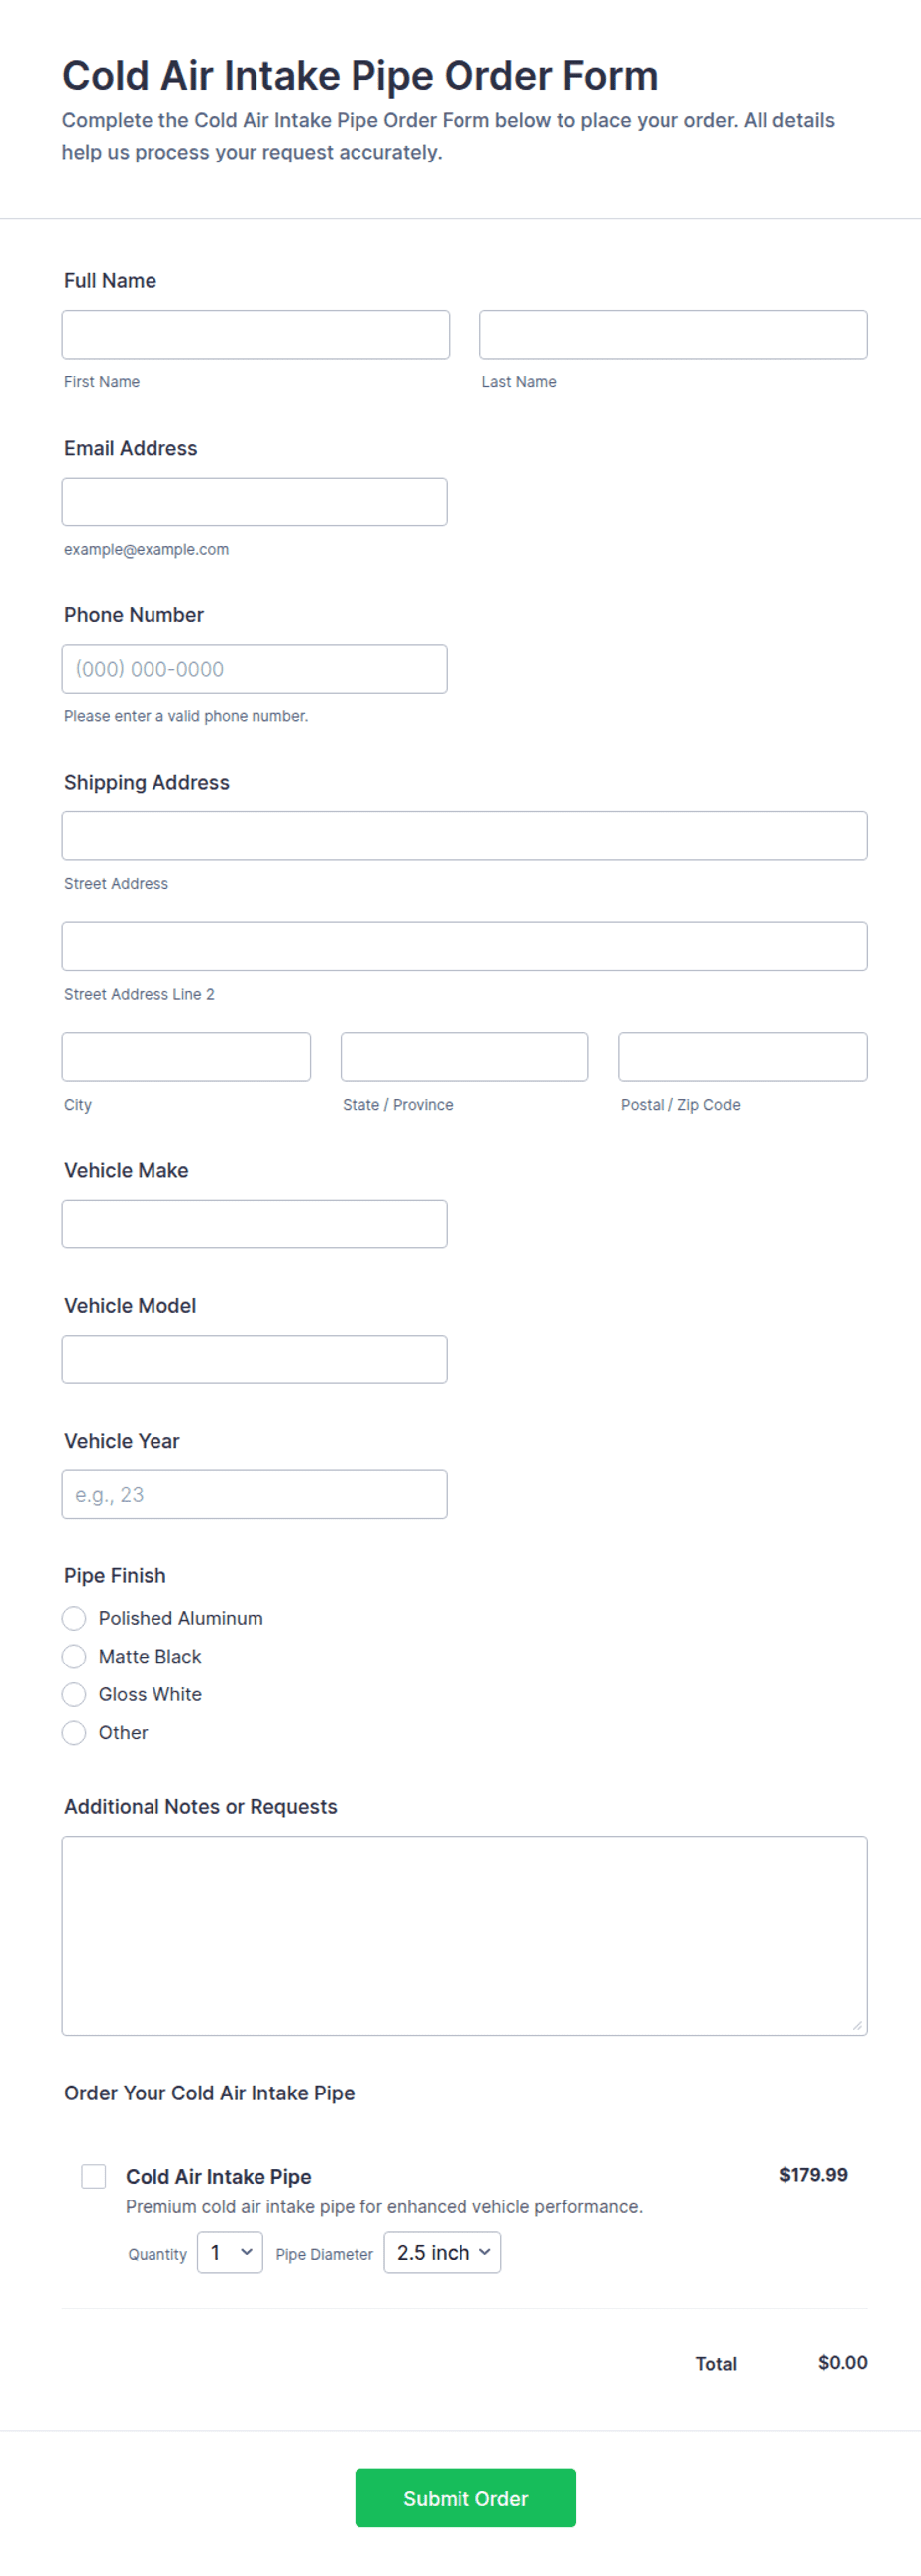
Task: Click the State / Province field
Action: [464, 1056]
